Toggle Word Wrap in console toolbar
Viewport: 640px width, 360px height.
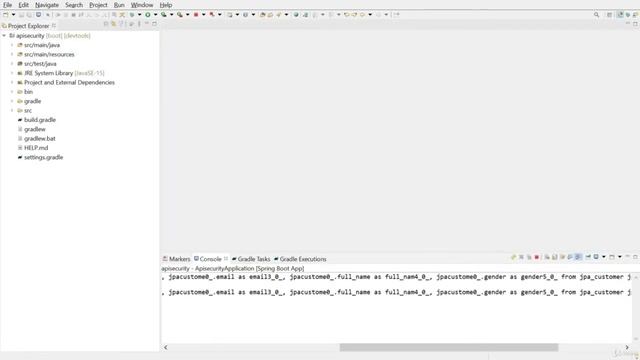[562, 257]
